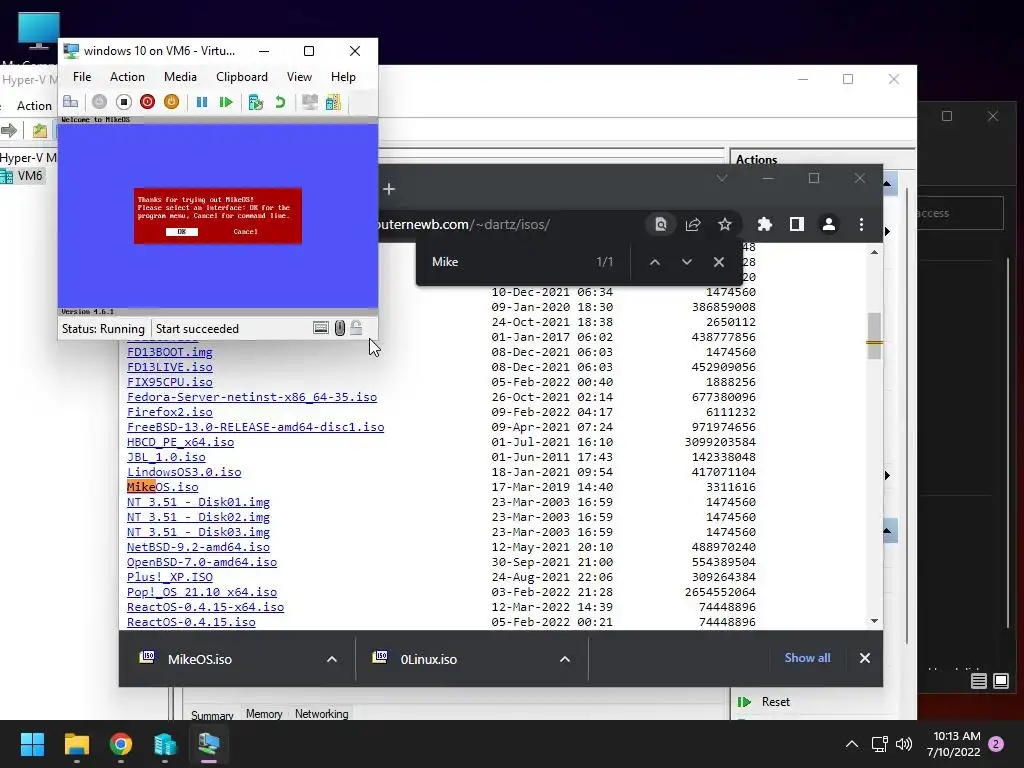This screenshot has height=768, width=1024.
Task: Open File menu in VM connection window
Action: (82, 77)
